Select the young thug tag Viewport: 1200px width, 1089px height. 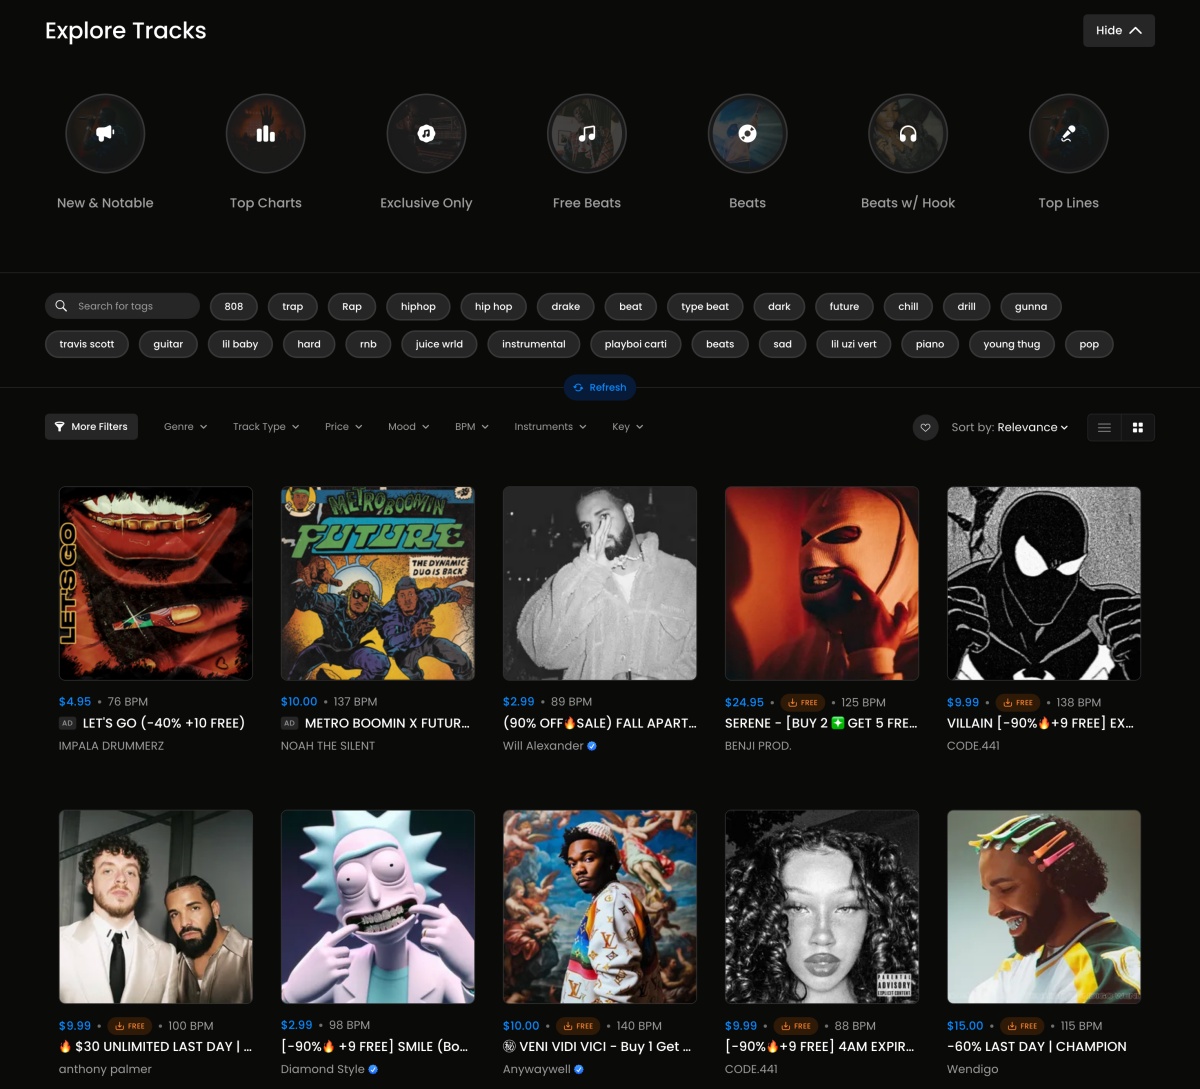tap(1012, 344)
